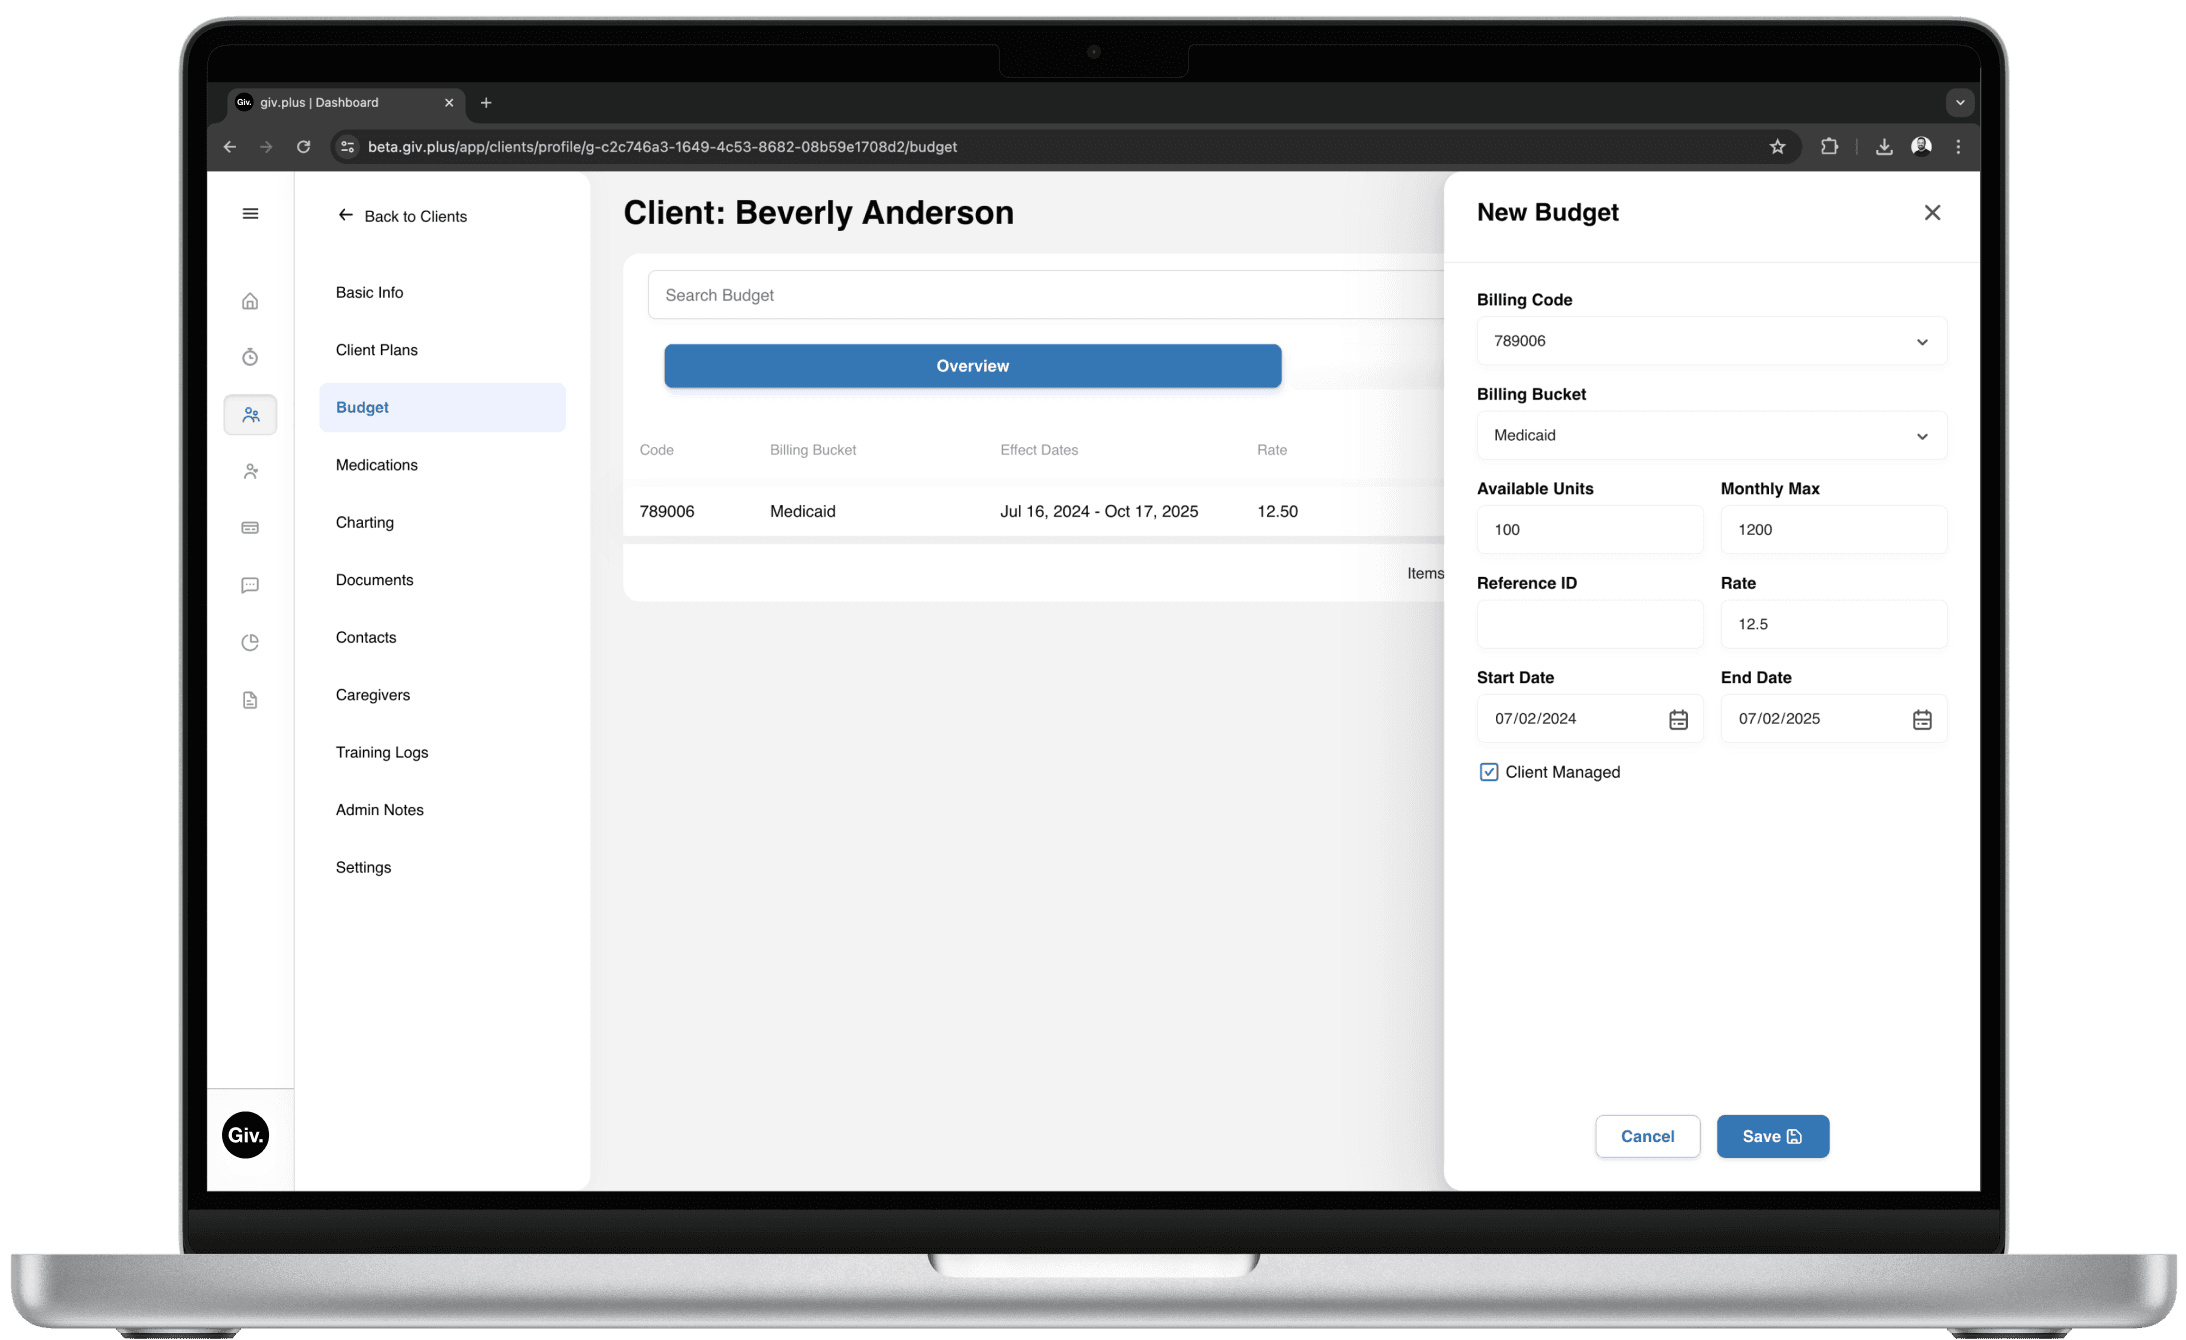This screenshot has height=1340, width=2186.
Task: Open End Date calendar picker icon
Action: (1922, 719)
